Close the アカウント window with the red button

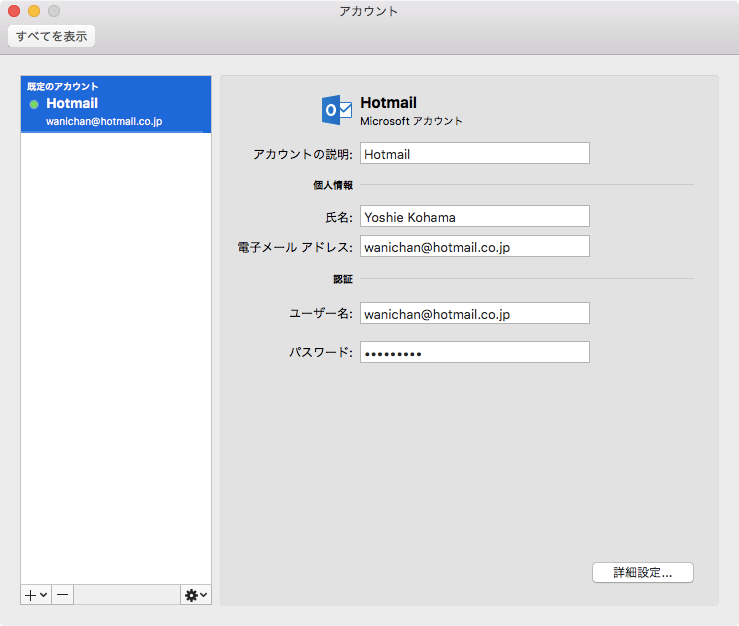pos(14,11)
